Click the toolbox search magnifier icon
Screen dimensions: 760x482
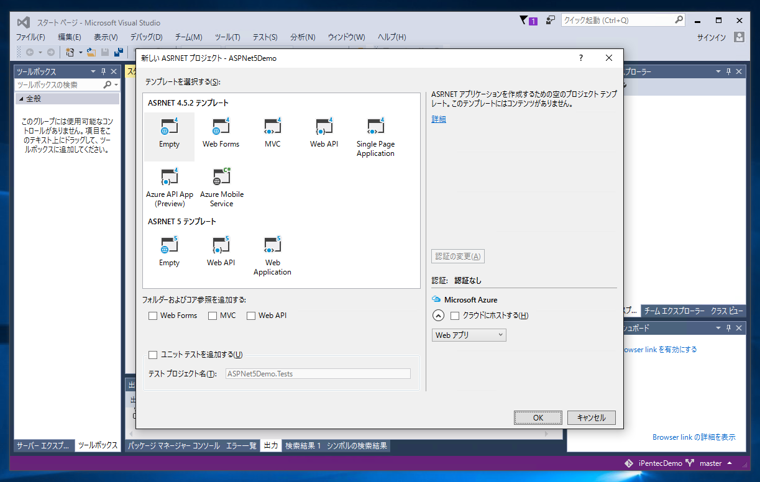pyautogui.click(x=107, y=85)
